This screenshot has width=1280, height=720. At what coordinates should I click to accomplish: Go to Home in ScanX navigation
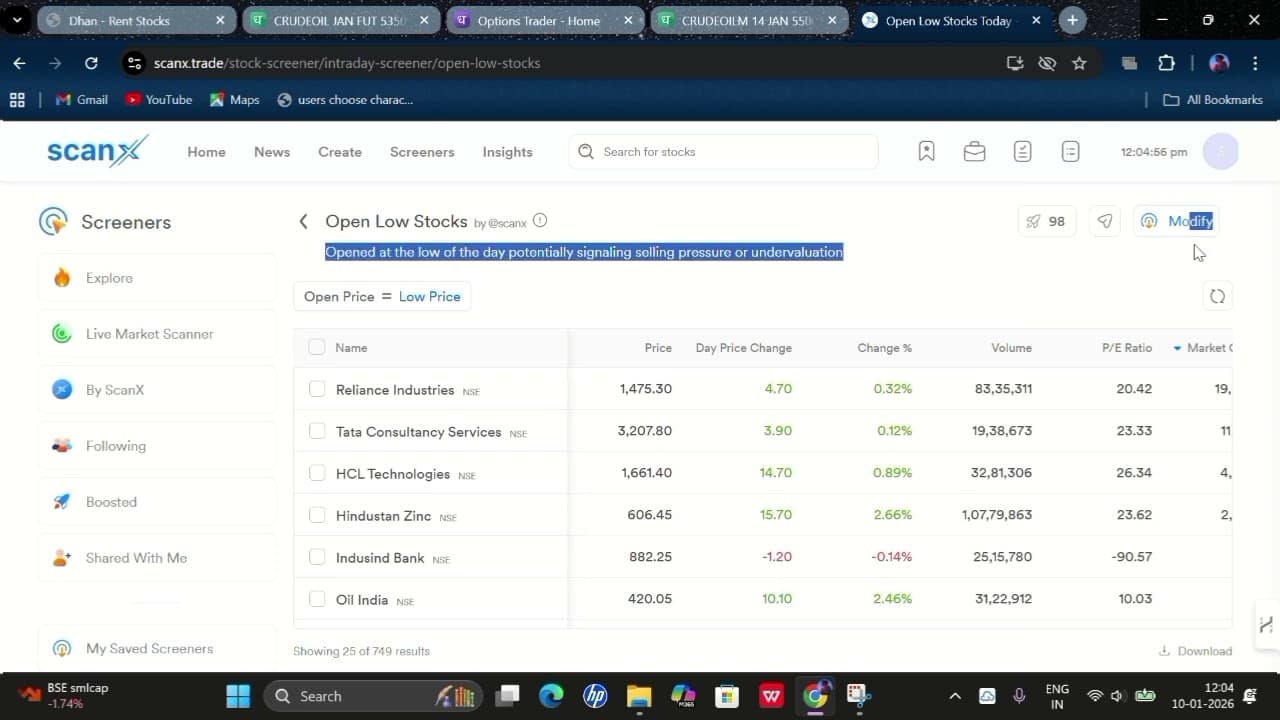(206, 152)
